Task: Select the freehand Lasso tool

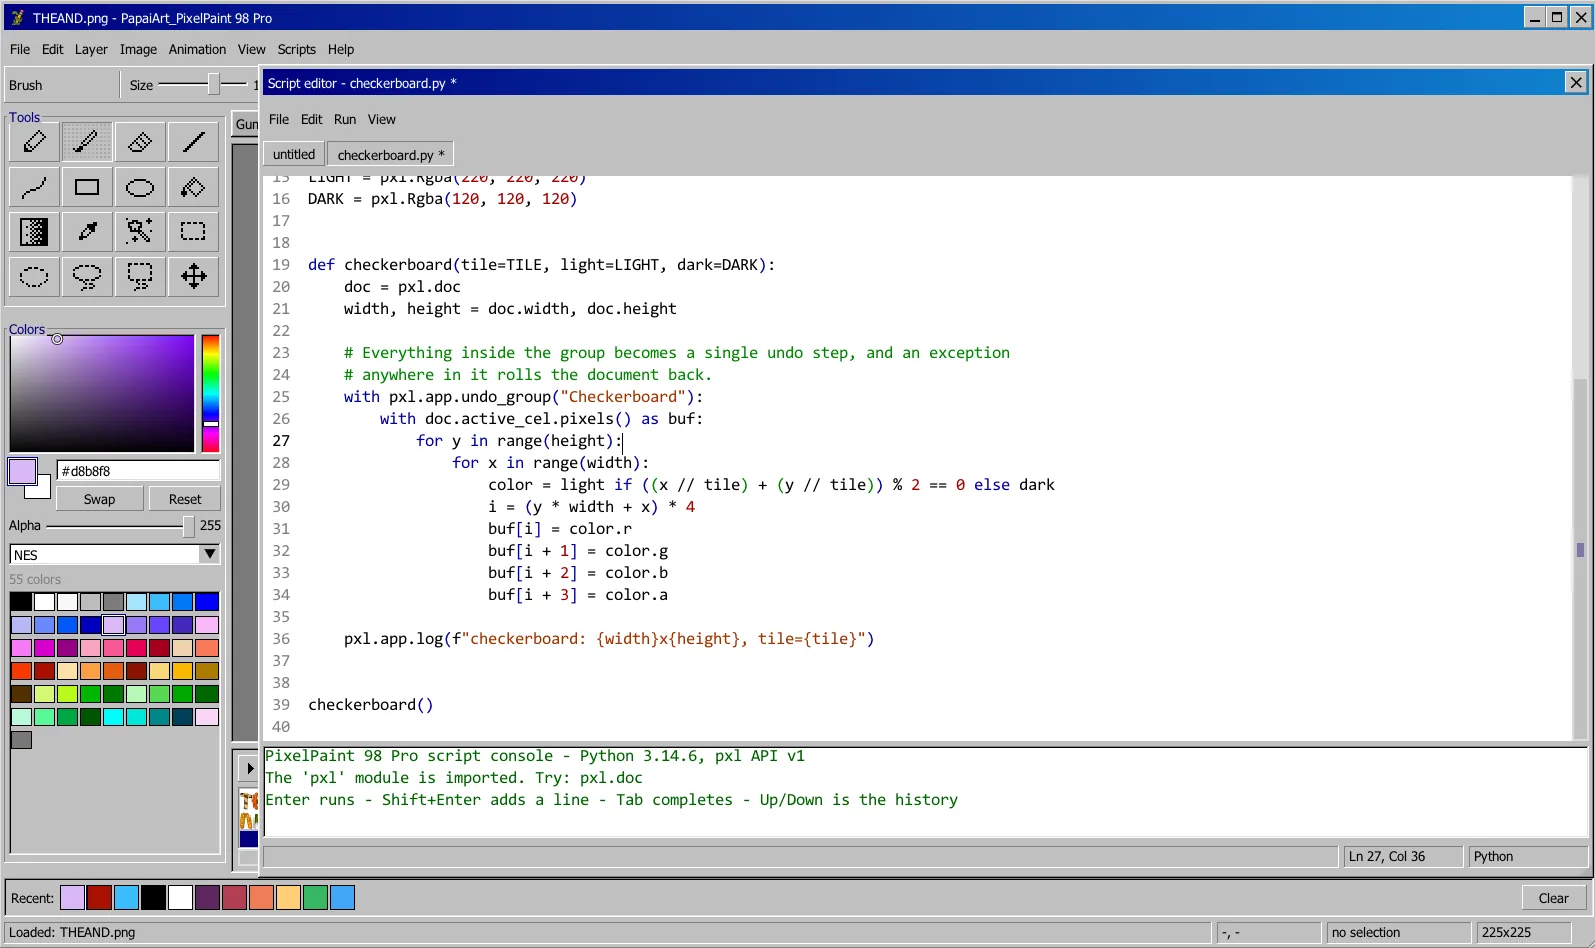Action: [87, 276]
